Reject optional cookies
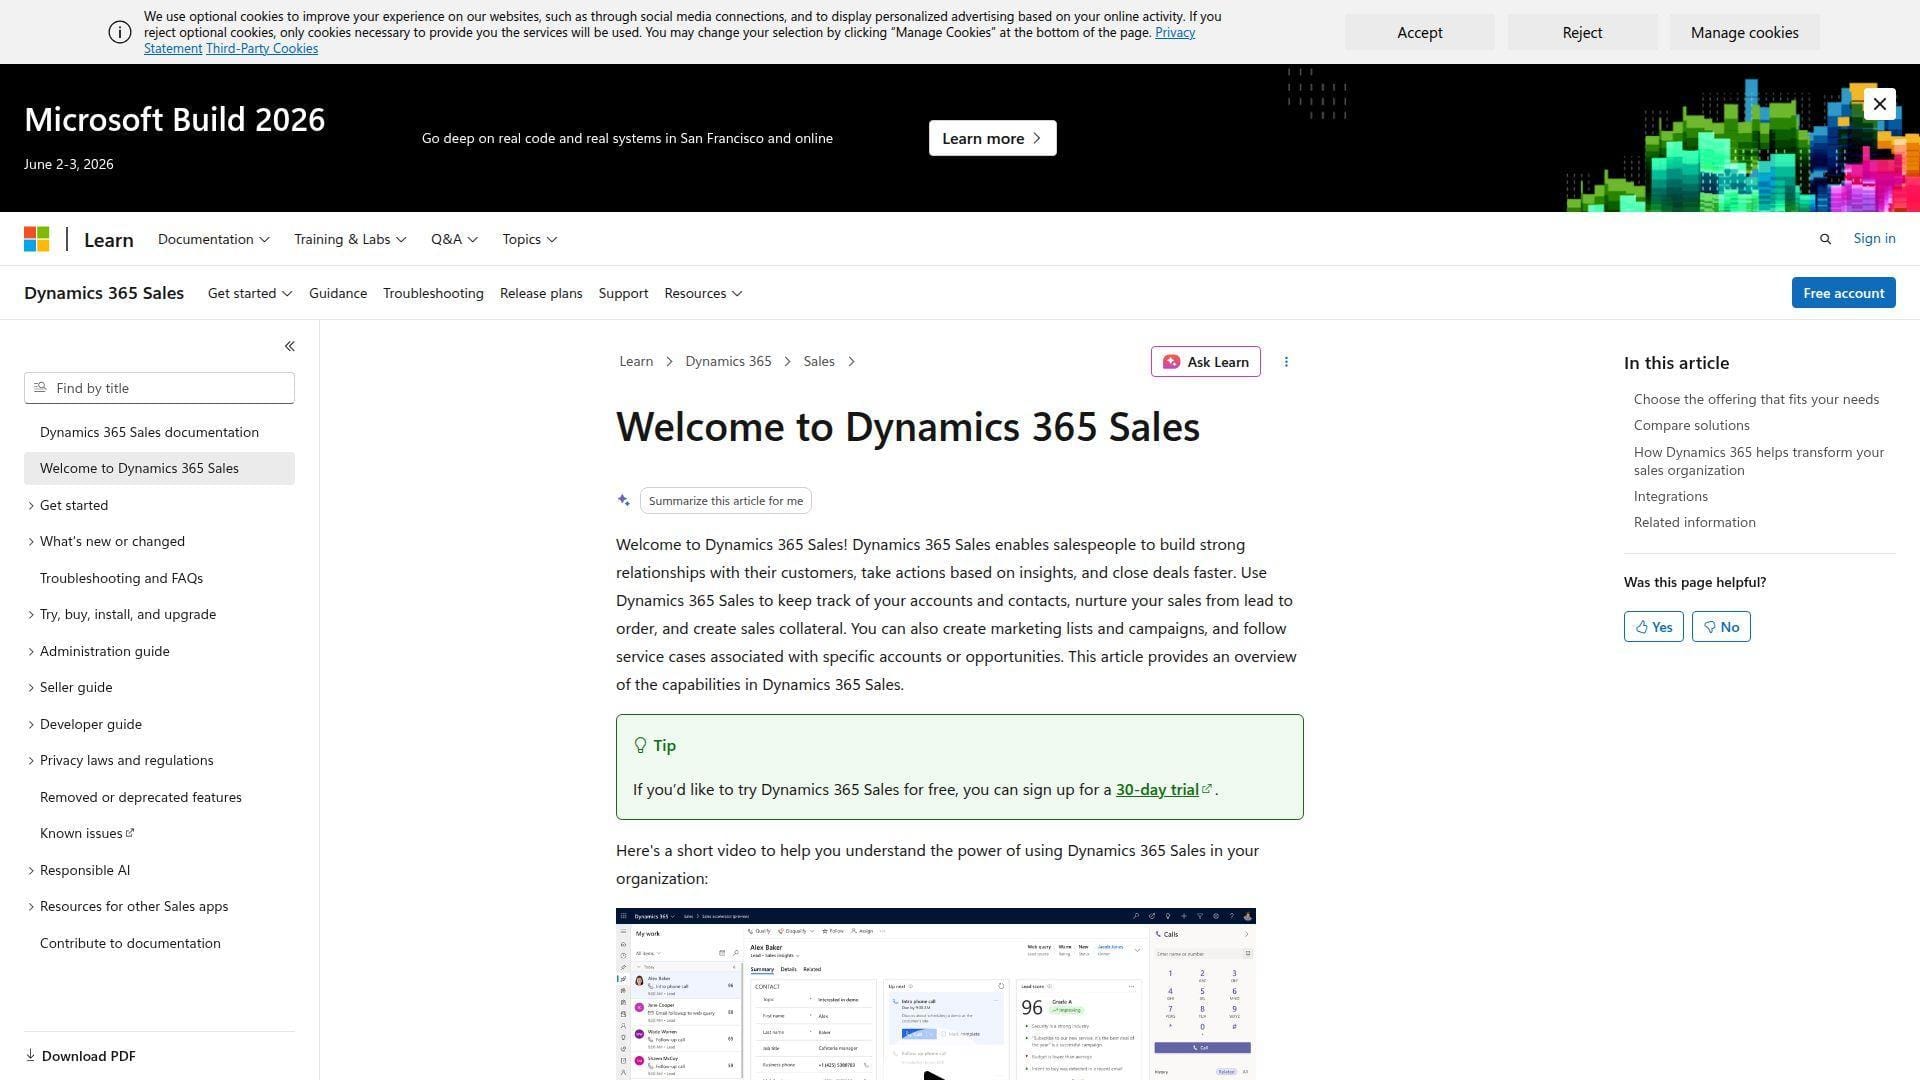1920x1080 pixels. pos(1582,32)
